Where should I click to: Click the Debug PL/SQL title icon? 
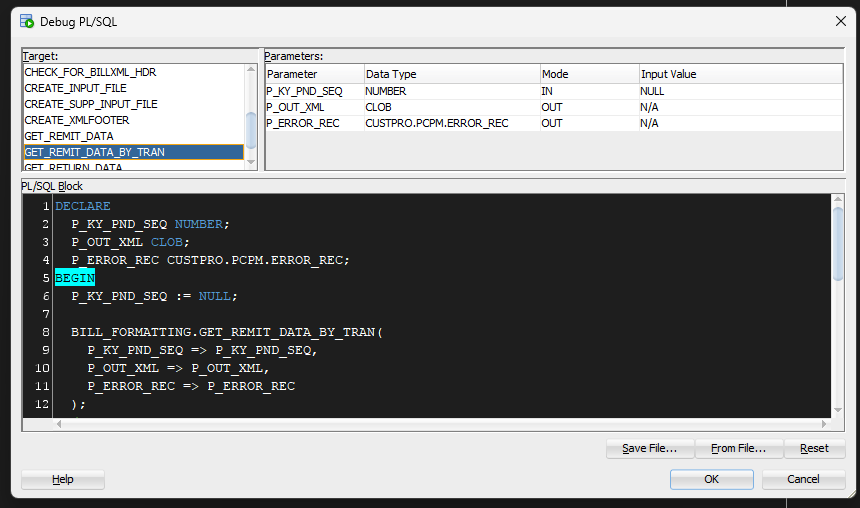click(27, 21)
